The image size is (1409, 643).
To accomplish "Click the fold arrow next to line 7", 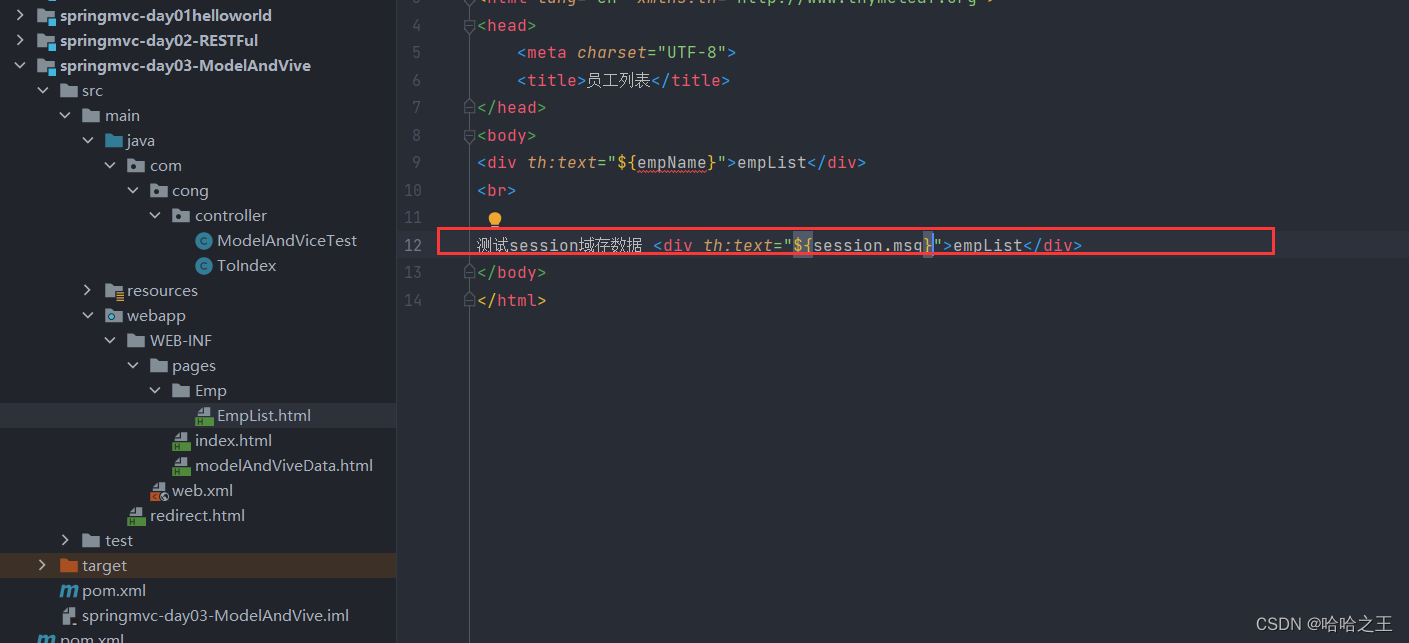I will 468,107.
